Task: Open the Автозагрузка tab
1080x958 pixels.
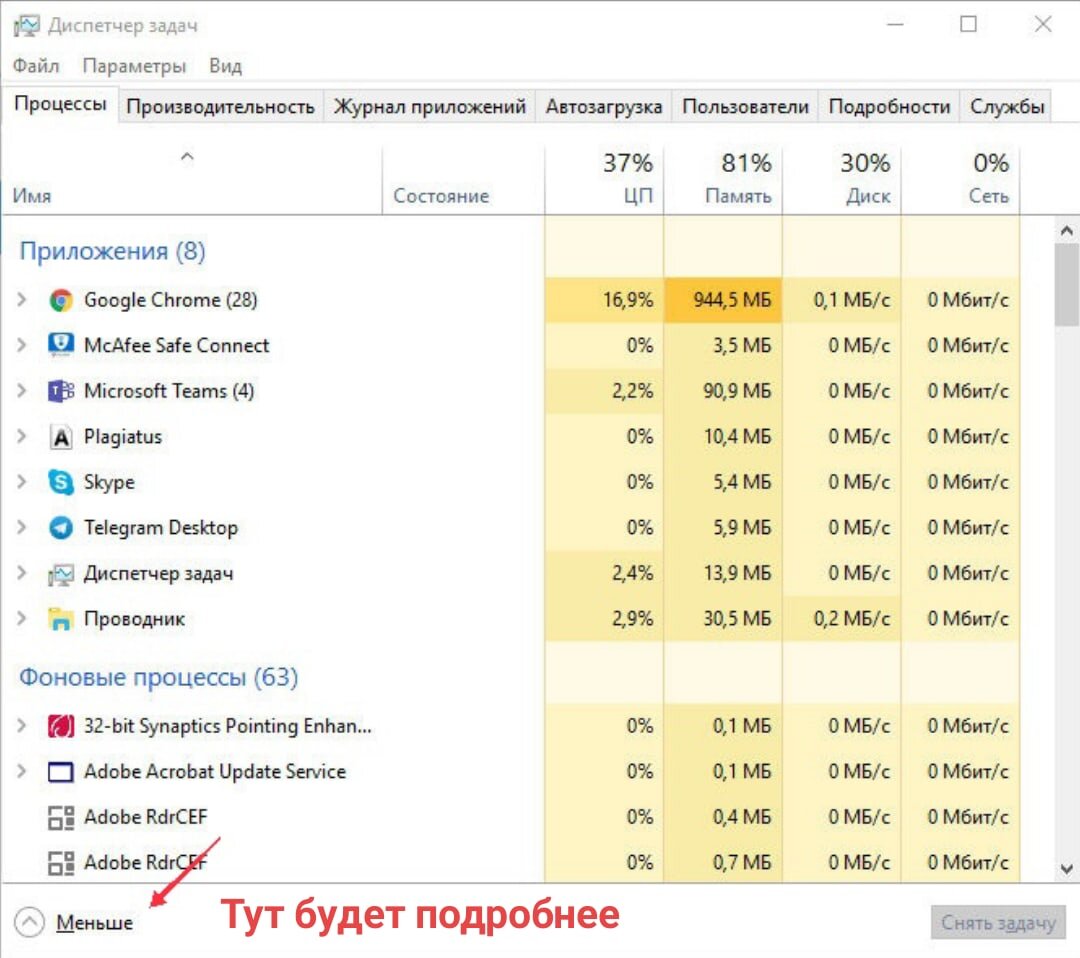Action: point(604,107)
